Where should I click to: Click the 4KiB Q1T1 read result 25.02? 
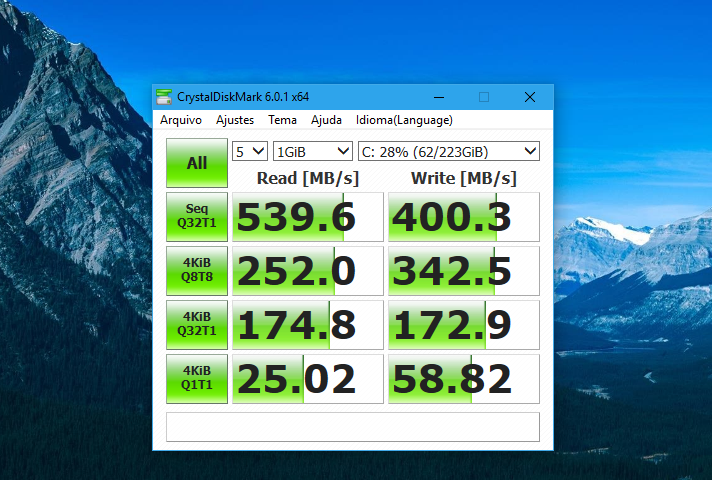pyautogui.click(x=308, y=379)
